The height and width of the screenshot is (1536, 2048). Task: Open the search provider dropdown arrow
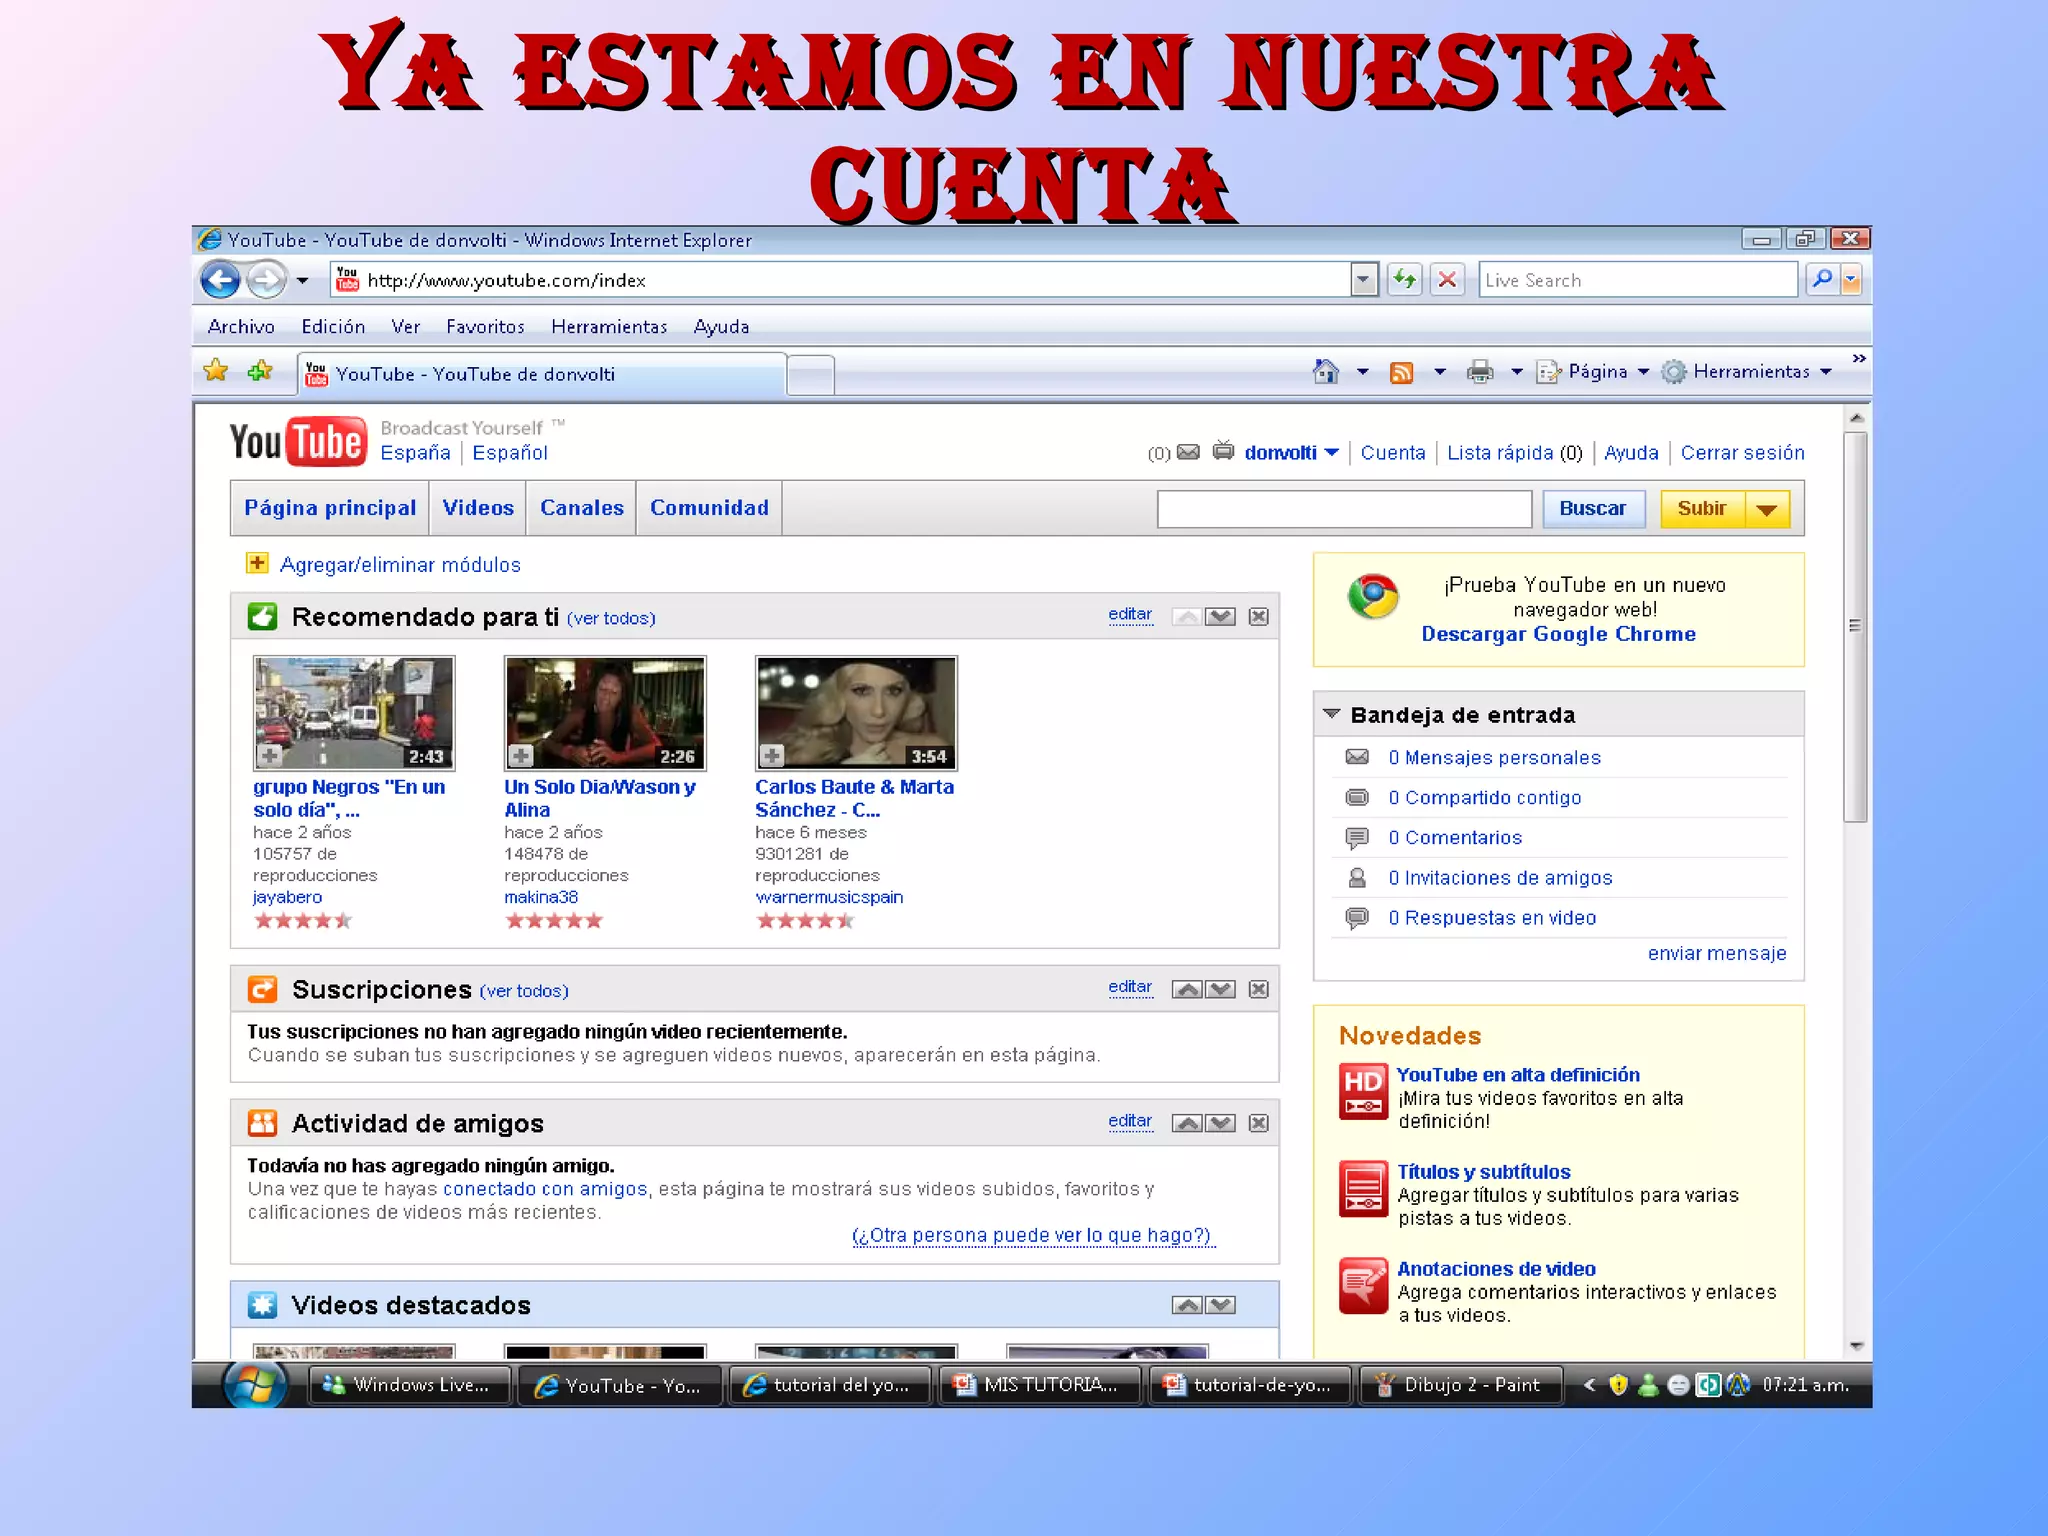coord(1851,281)
